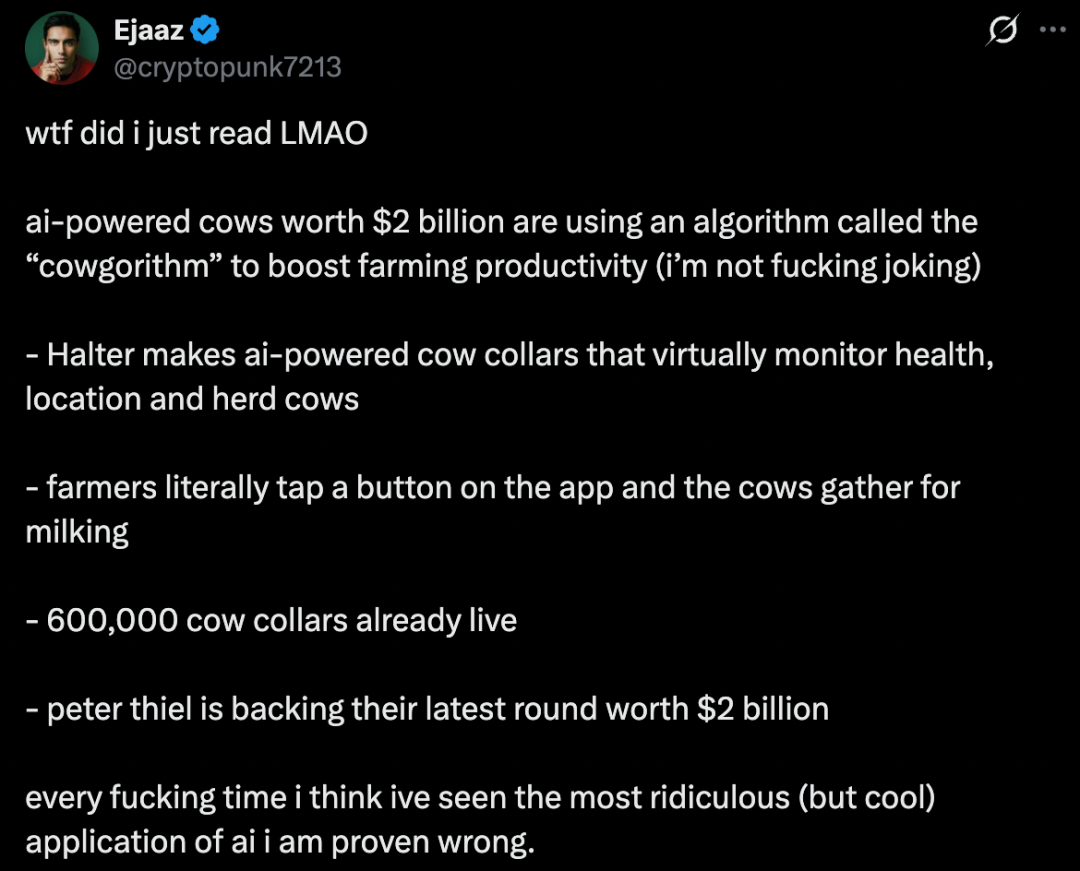Click the display name Ejaaz
This screenshot has width=1080, height=871.
149,31
